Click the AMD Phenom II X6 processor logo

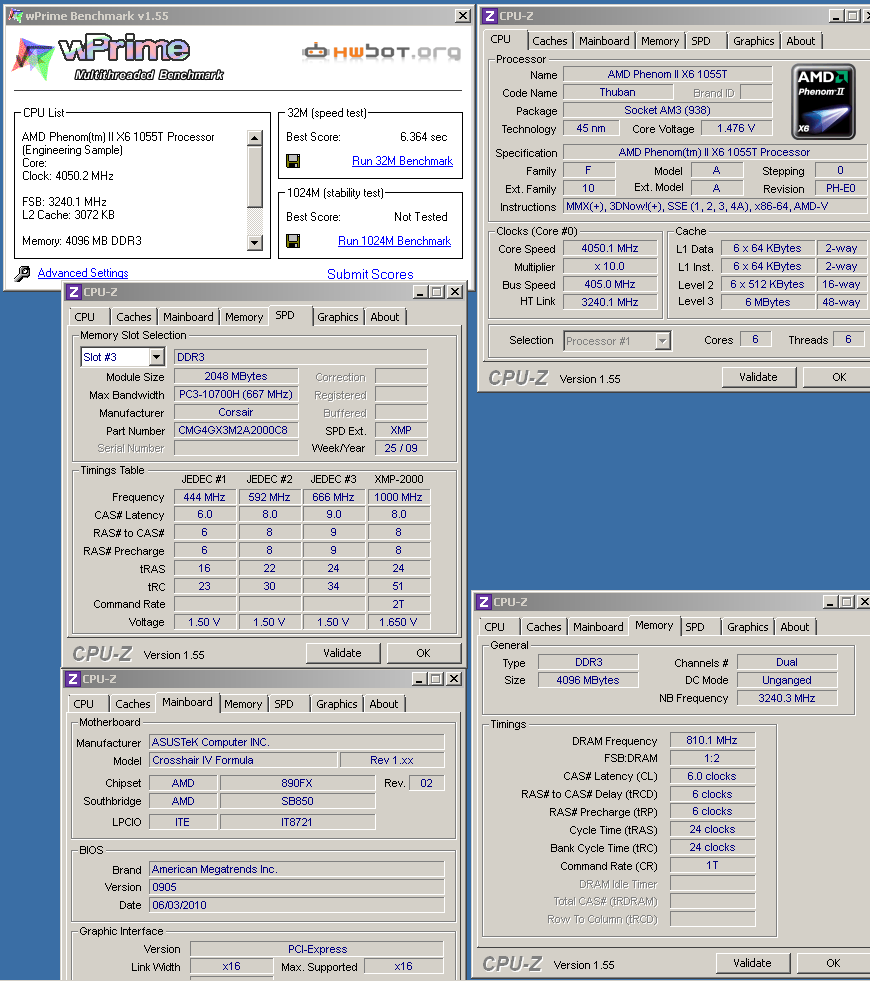tap(823, 101)
